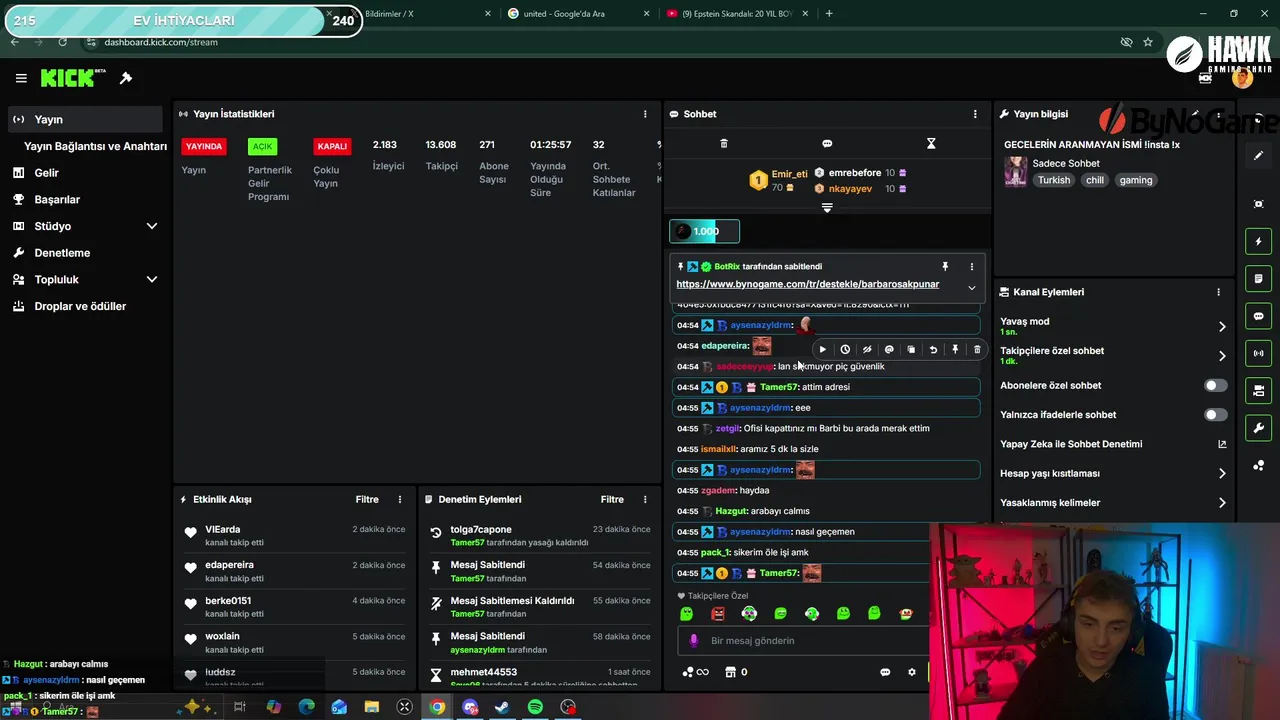Click the crossed-eye hide icon in the message hover toolbar
The width and height of the screenshot is (1280, 720).
pyautogui.click(x=867, y=350)
